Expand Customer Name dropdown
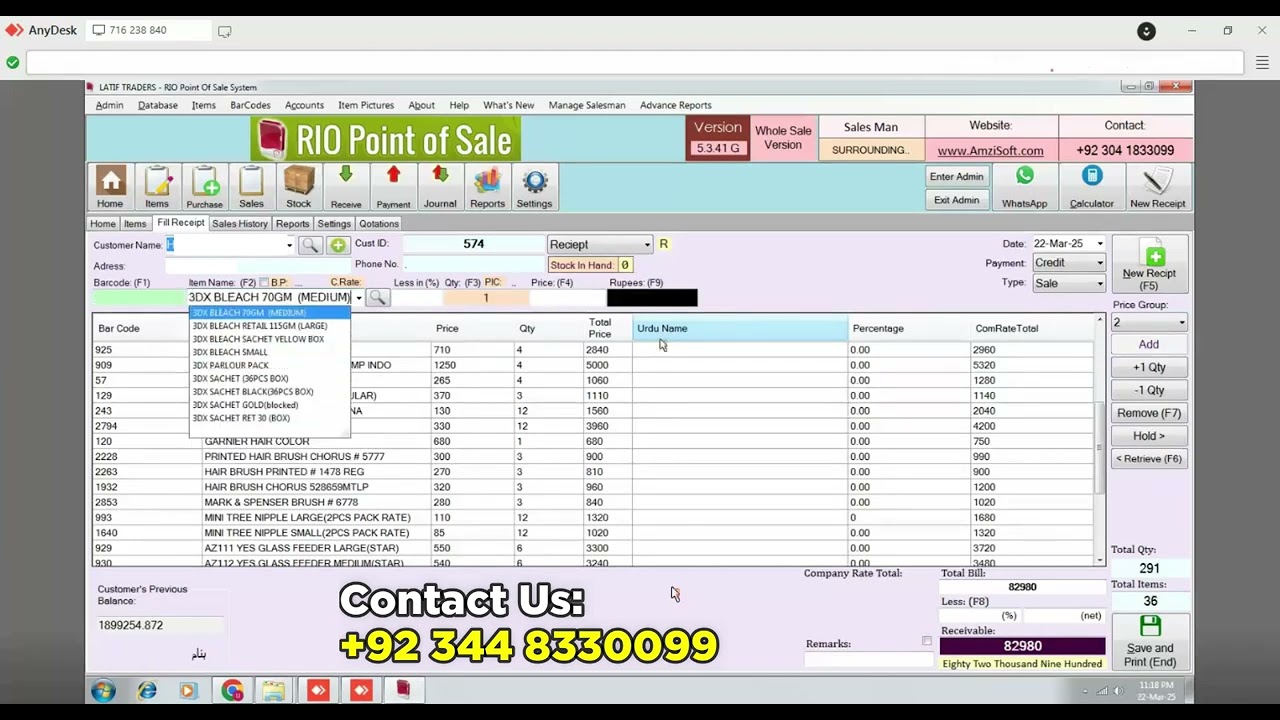1280x720 pixels. pos(289,245)
